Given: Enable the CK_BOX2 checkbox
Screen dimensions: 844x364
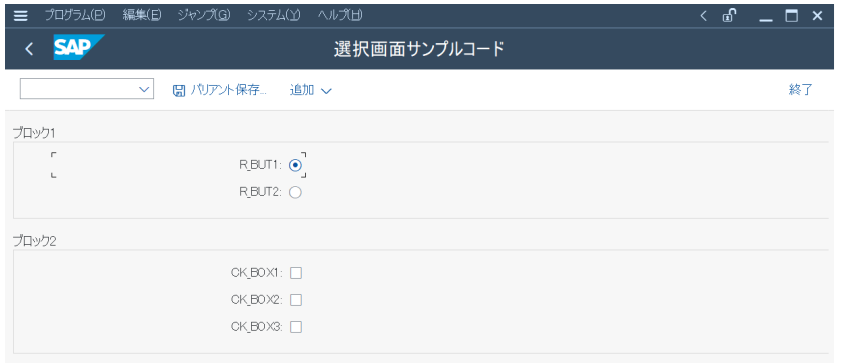Looking at the screenshot, I should (x=296, y=300).
